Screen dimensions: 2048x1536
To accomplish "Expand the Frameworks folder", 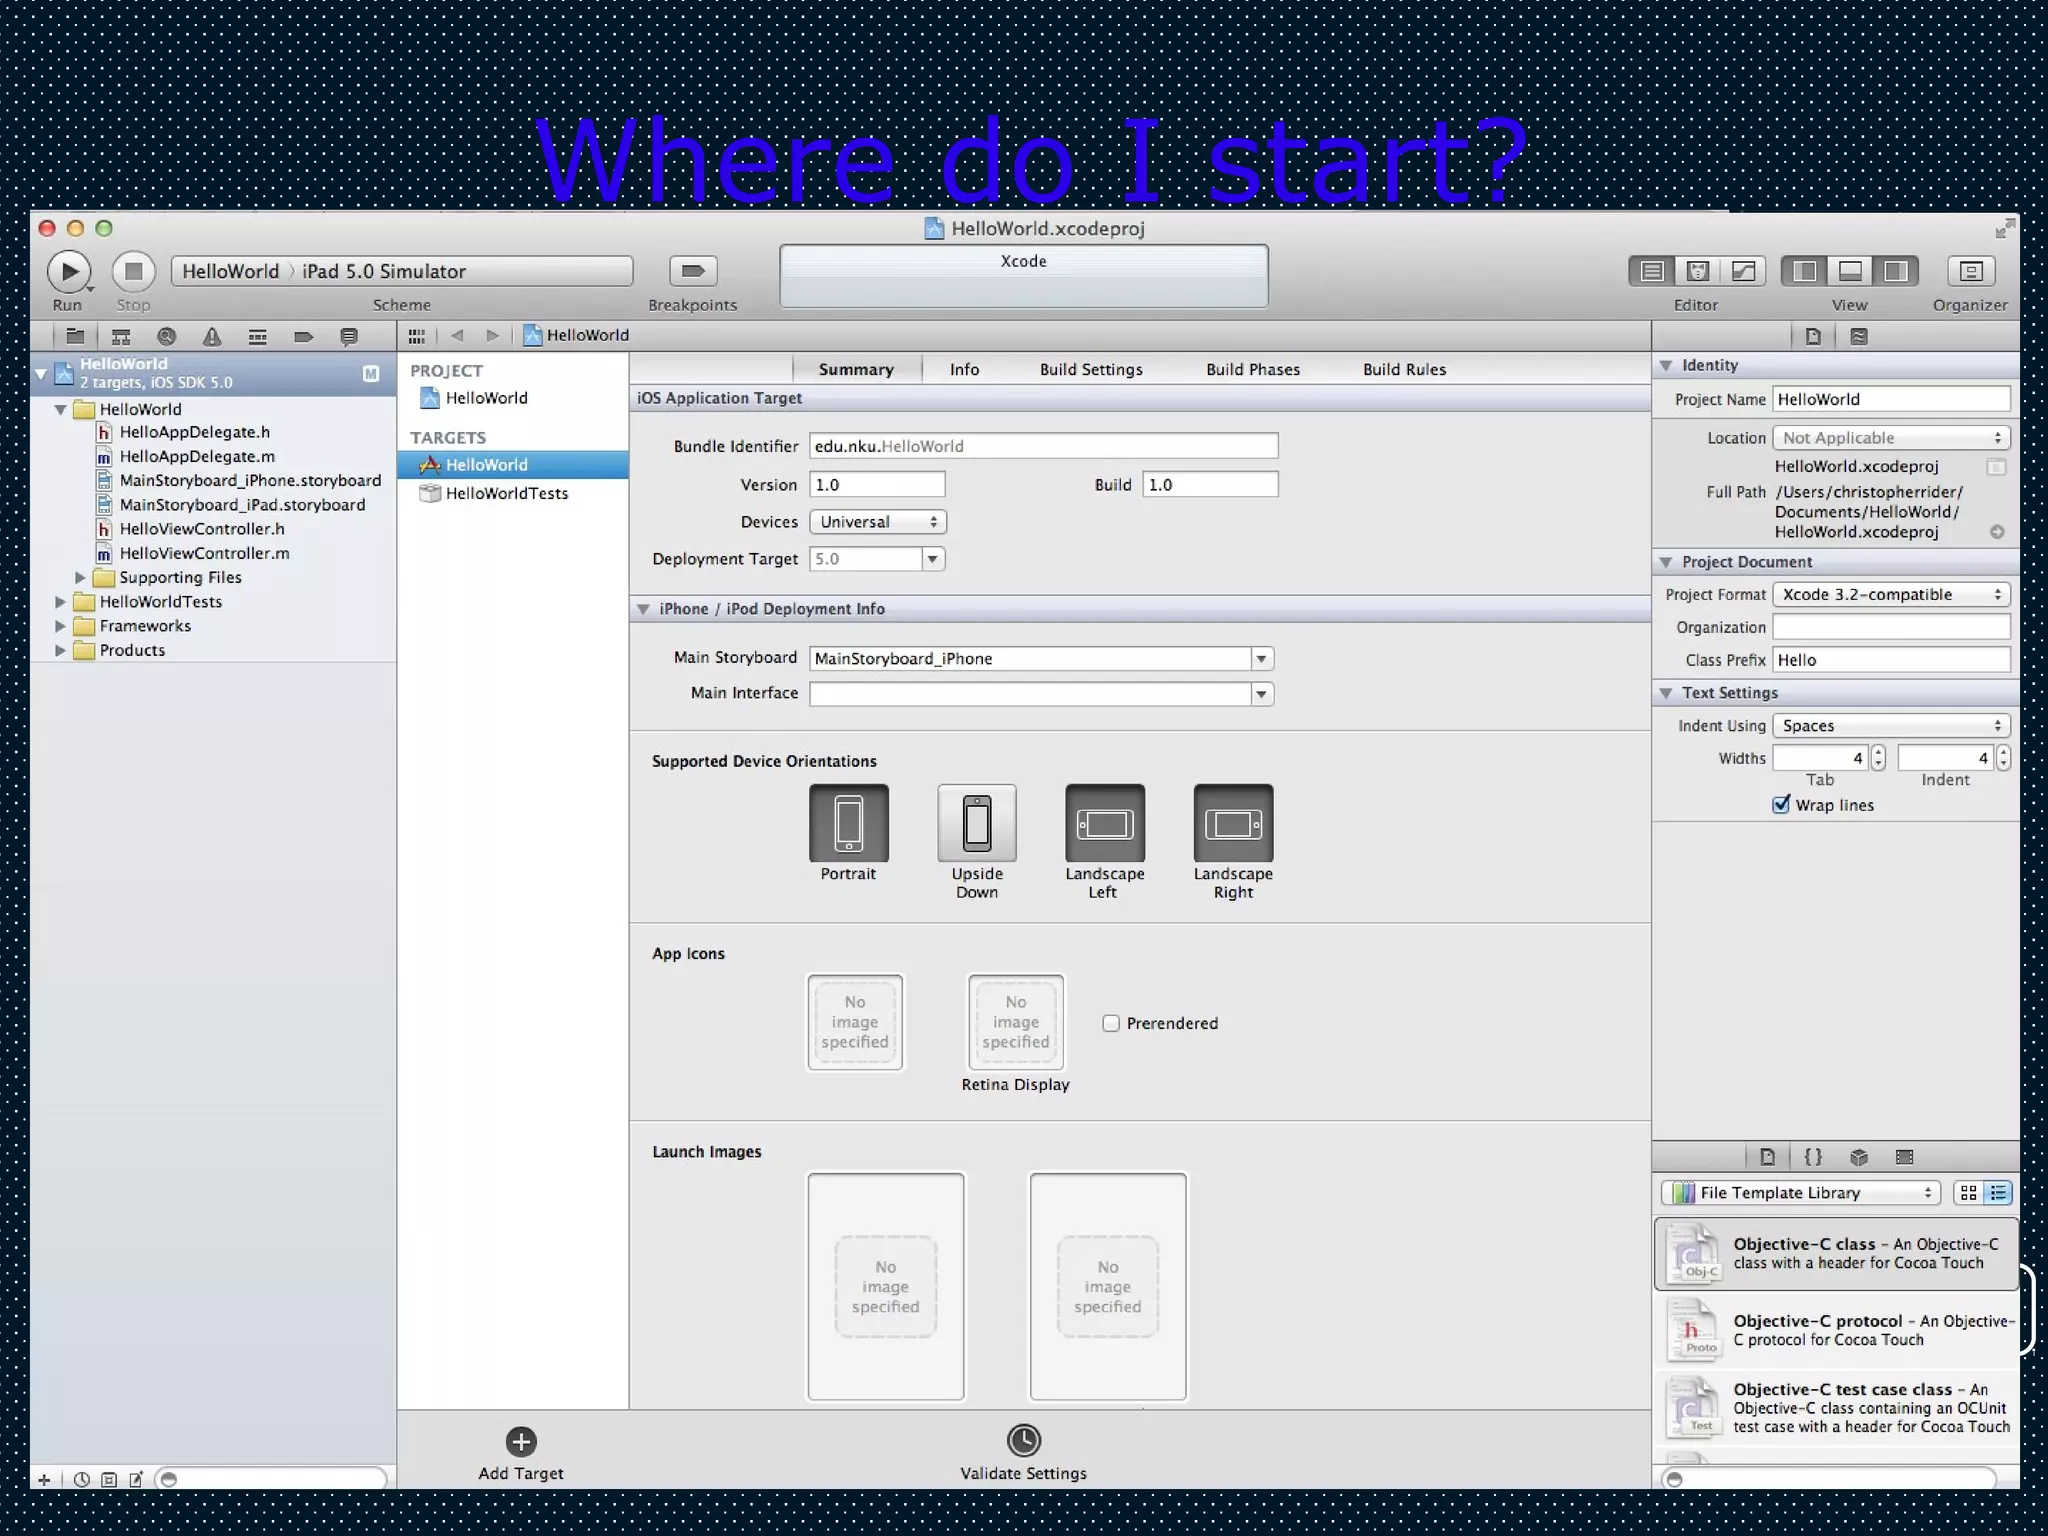I will 60,626.
